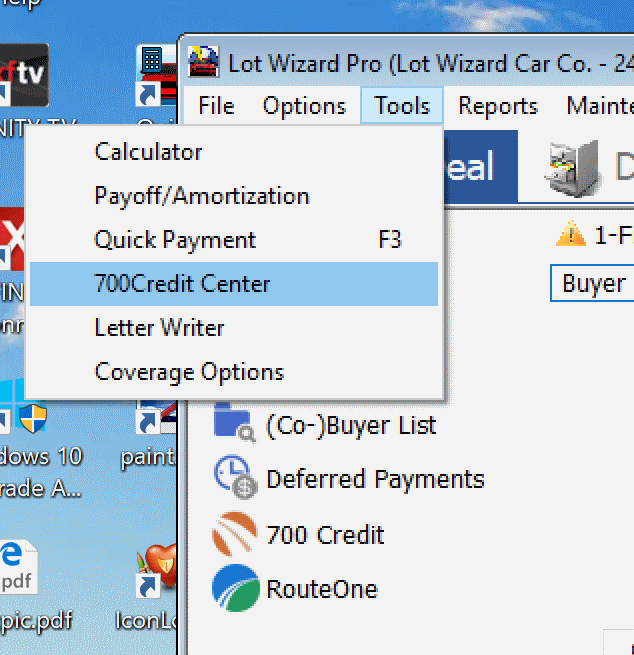
Task: Click the Deferred Payments clock icon
Action: [236, 479]
